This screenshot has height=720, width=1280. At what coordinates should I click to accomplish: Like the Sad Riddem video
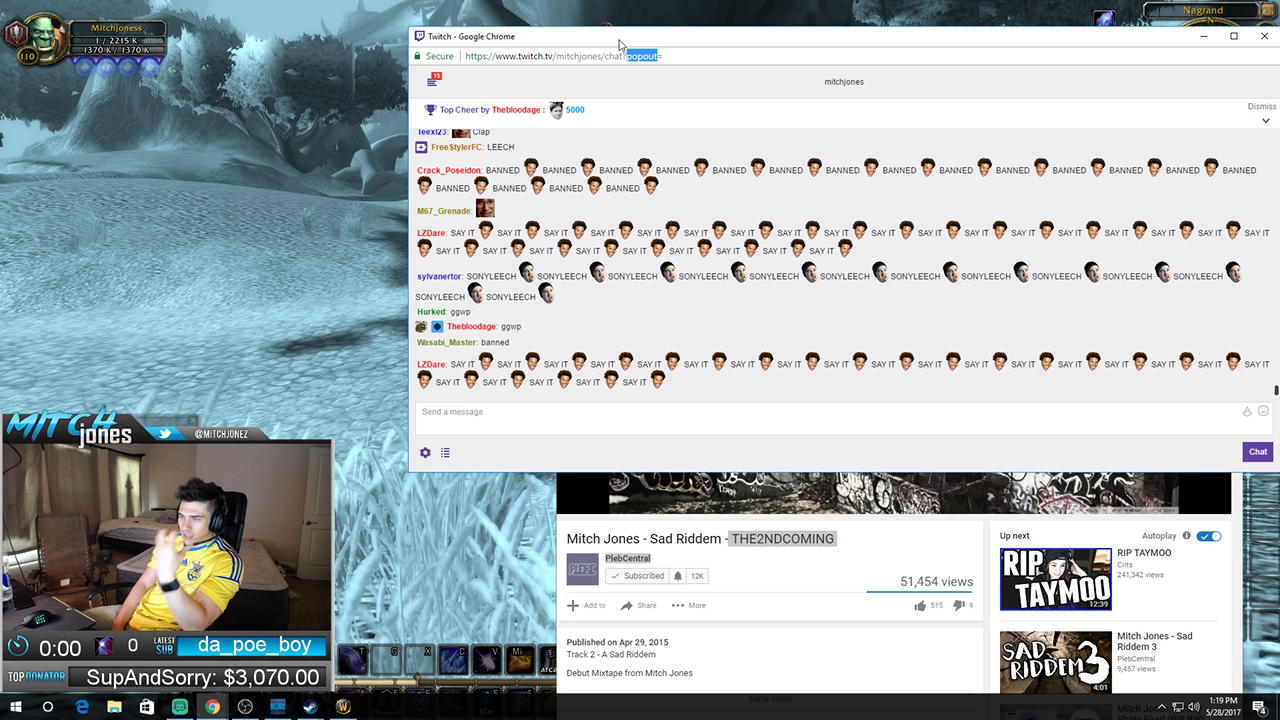(920, 605)
